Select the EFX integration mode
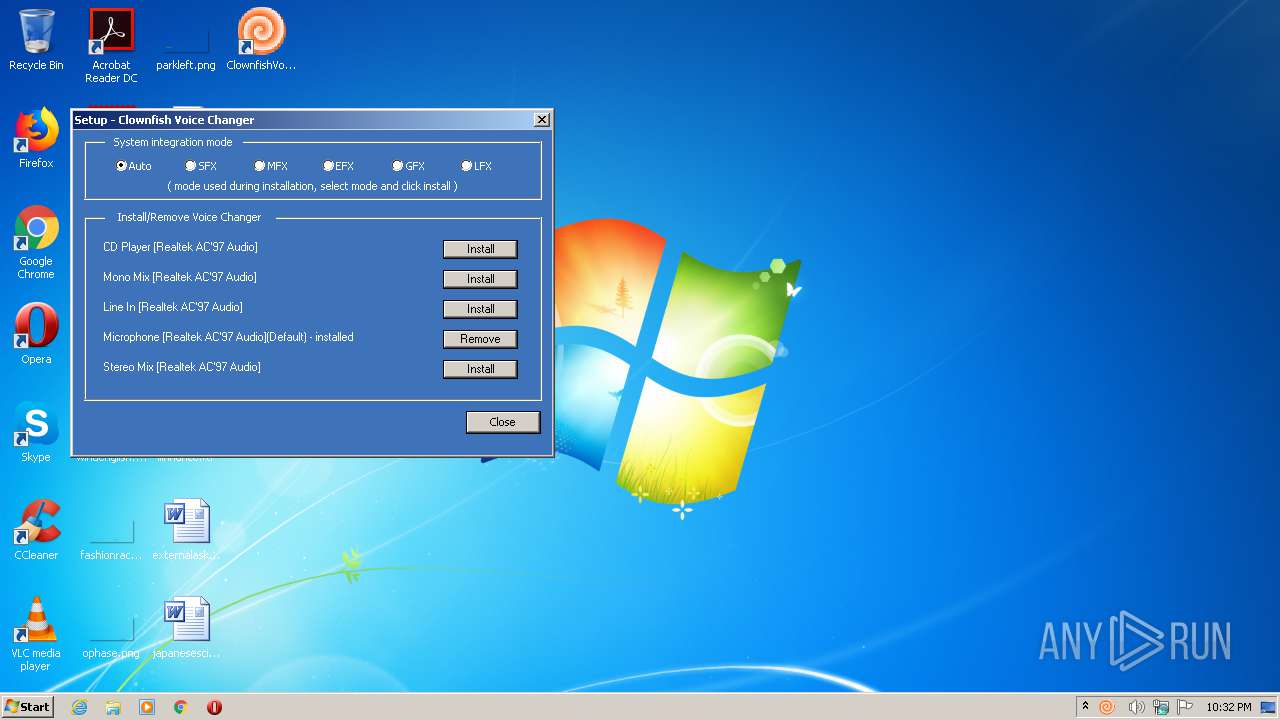1280x720 pixels. click(x=339, y=166)
